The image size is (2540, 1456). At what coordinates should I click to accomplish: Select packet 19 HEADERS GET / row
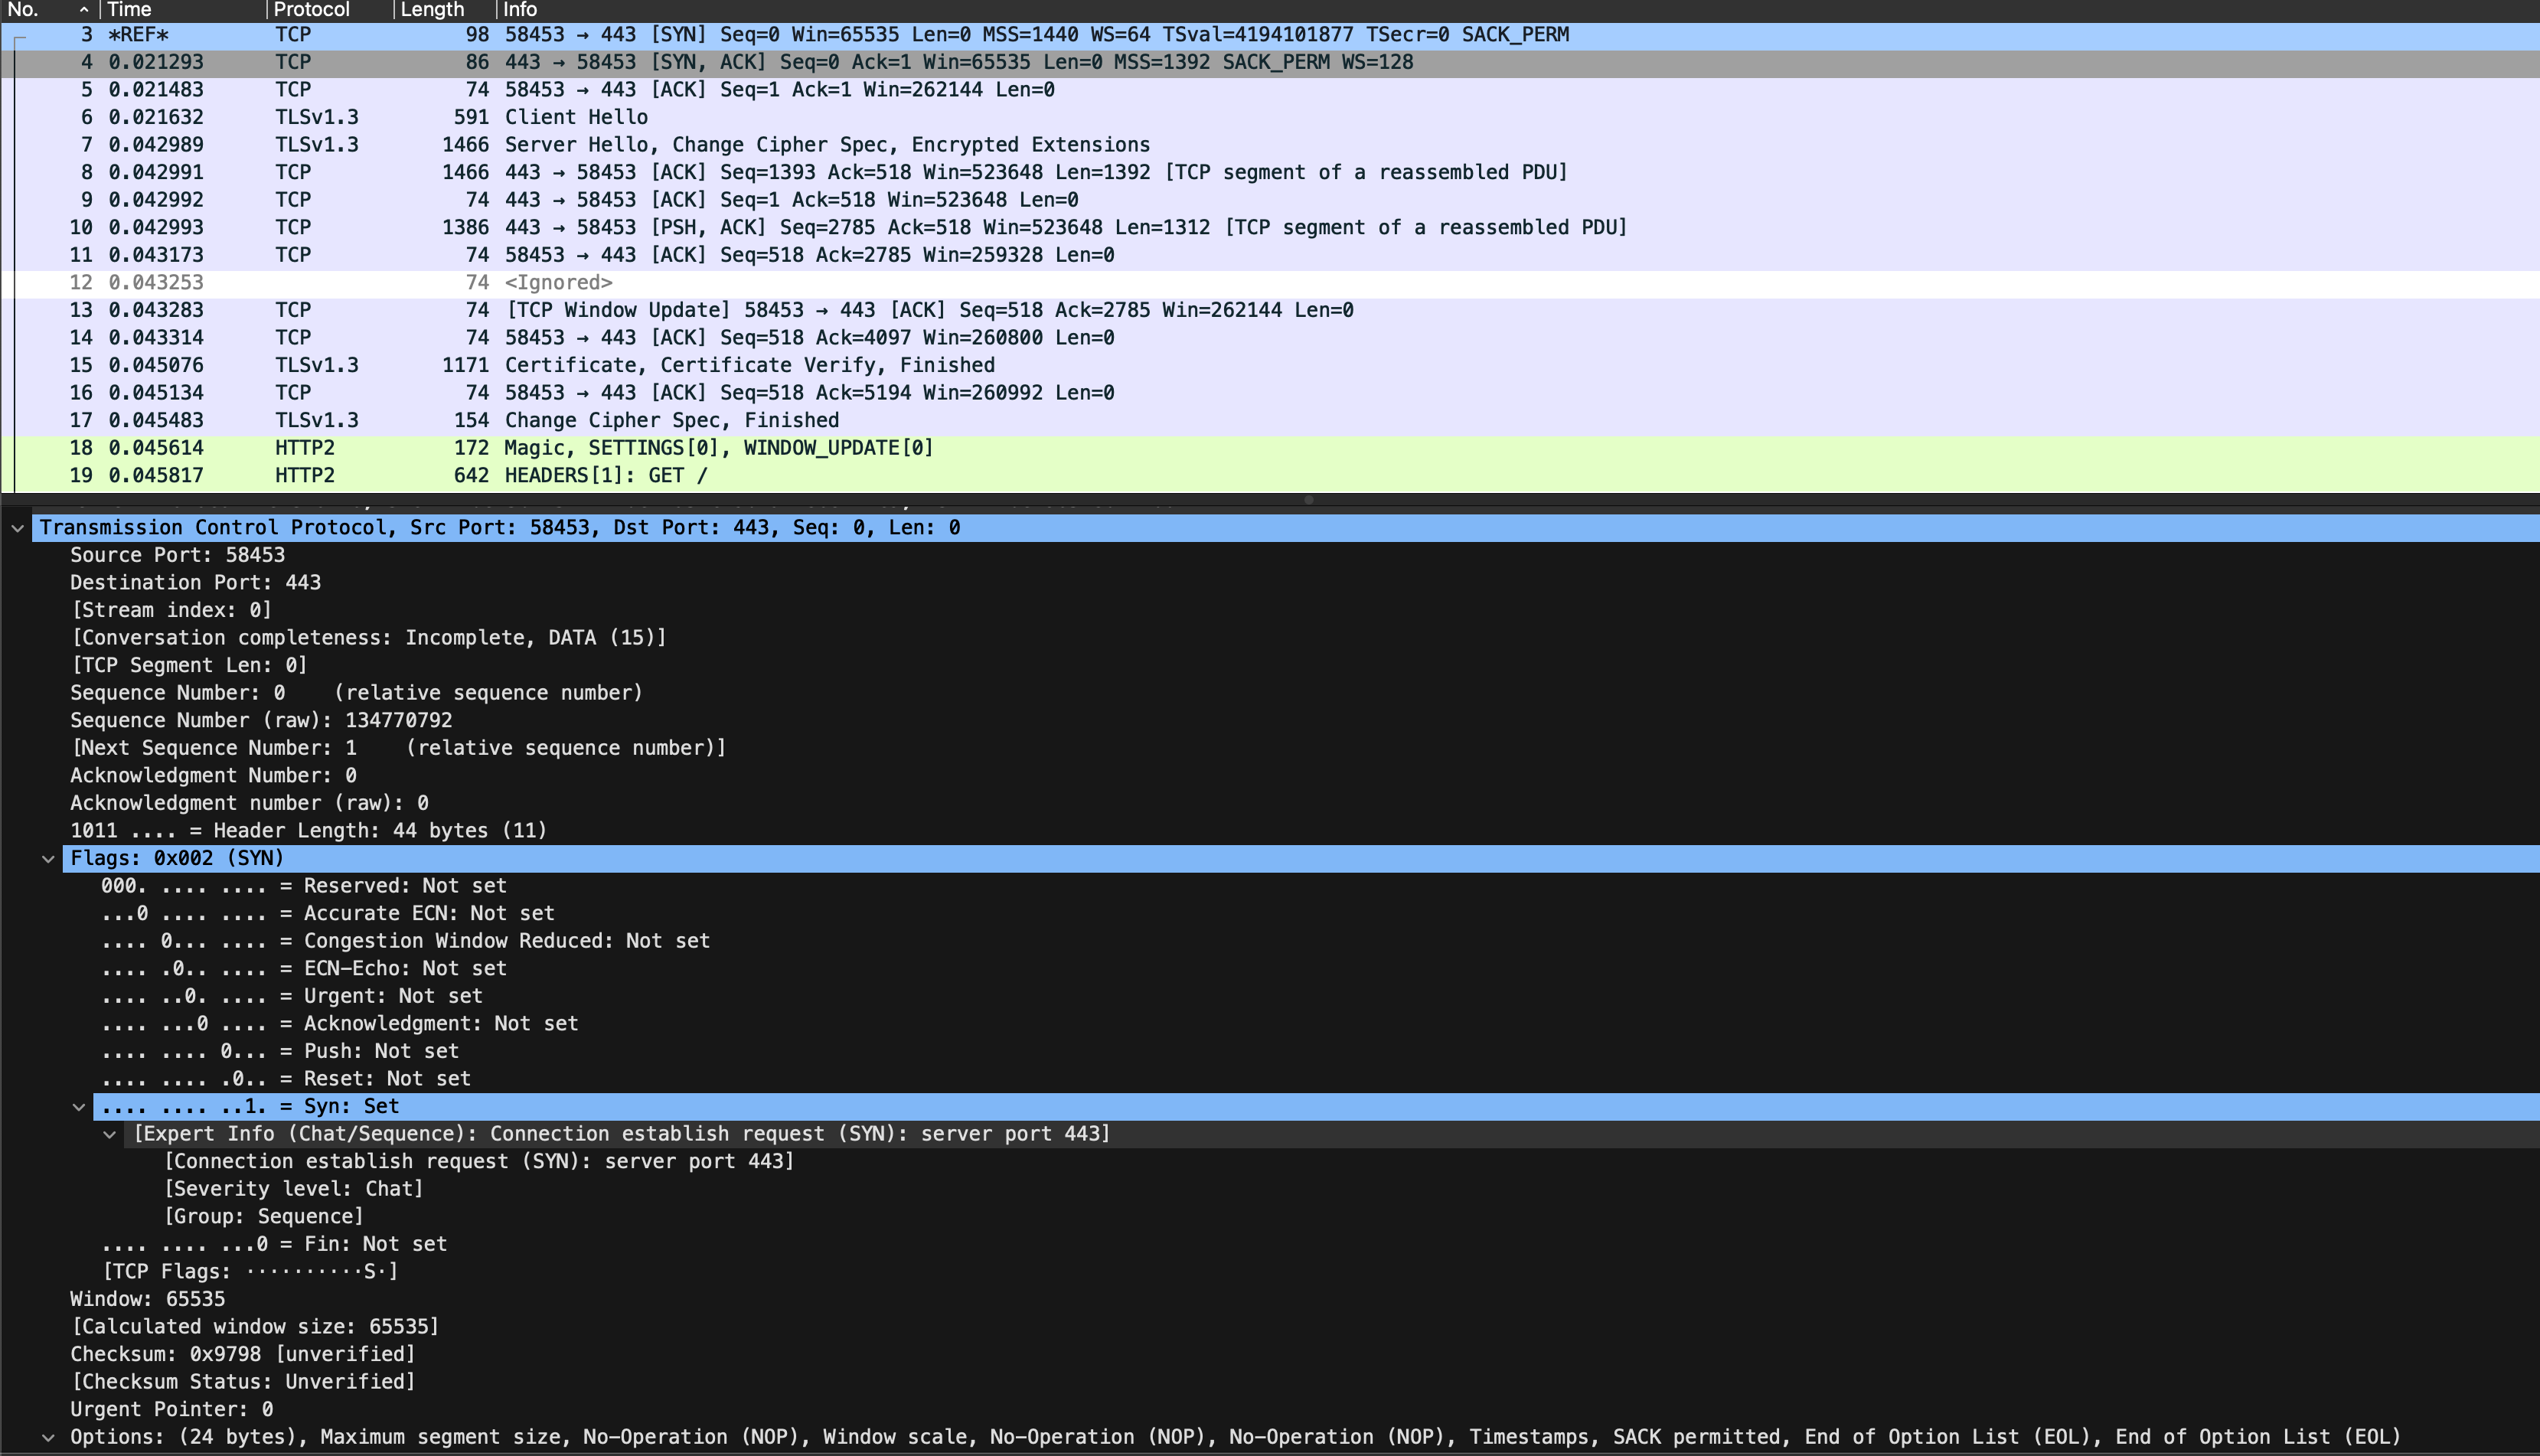(1270, 477)
